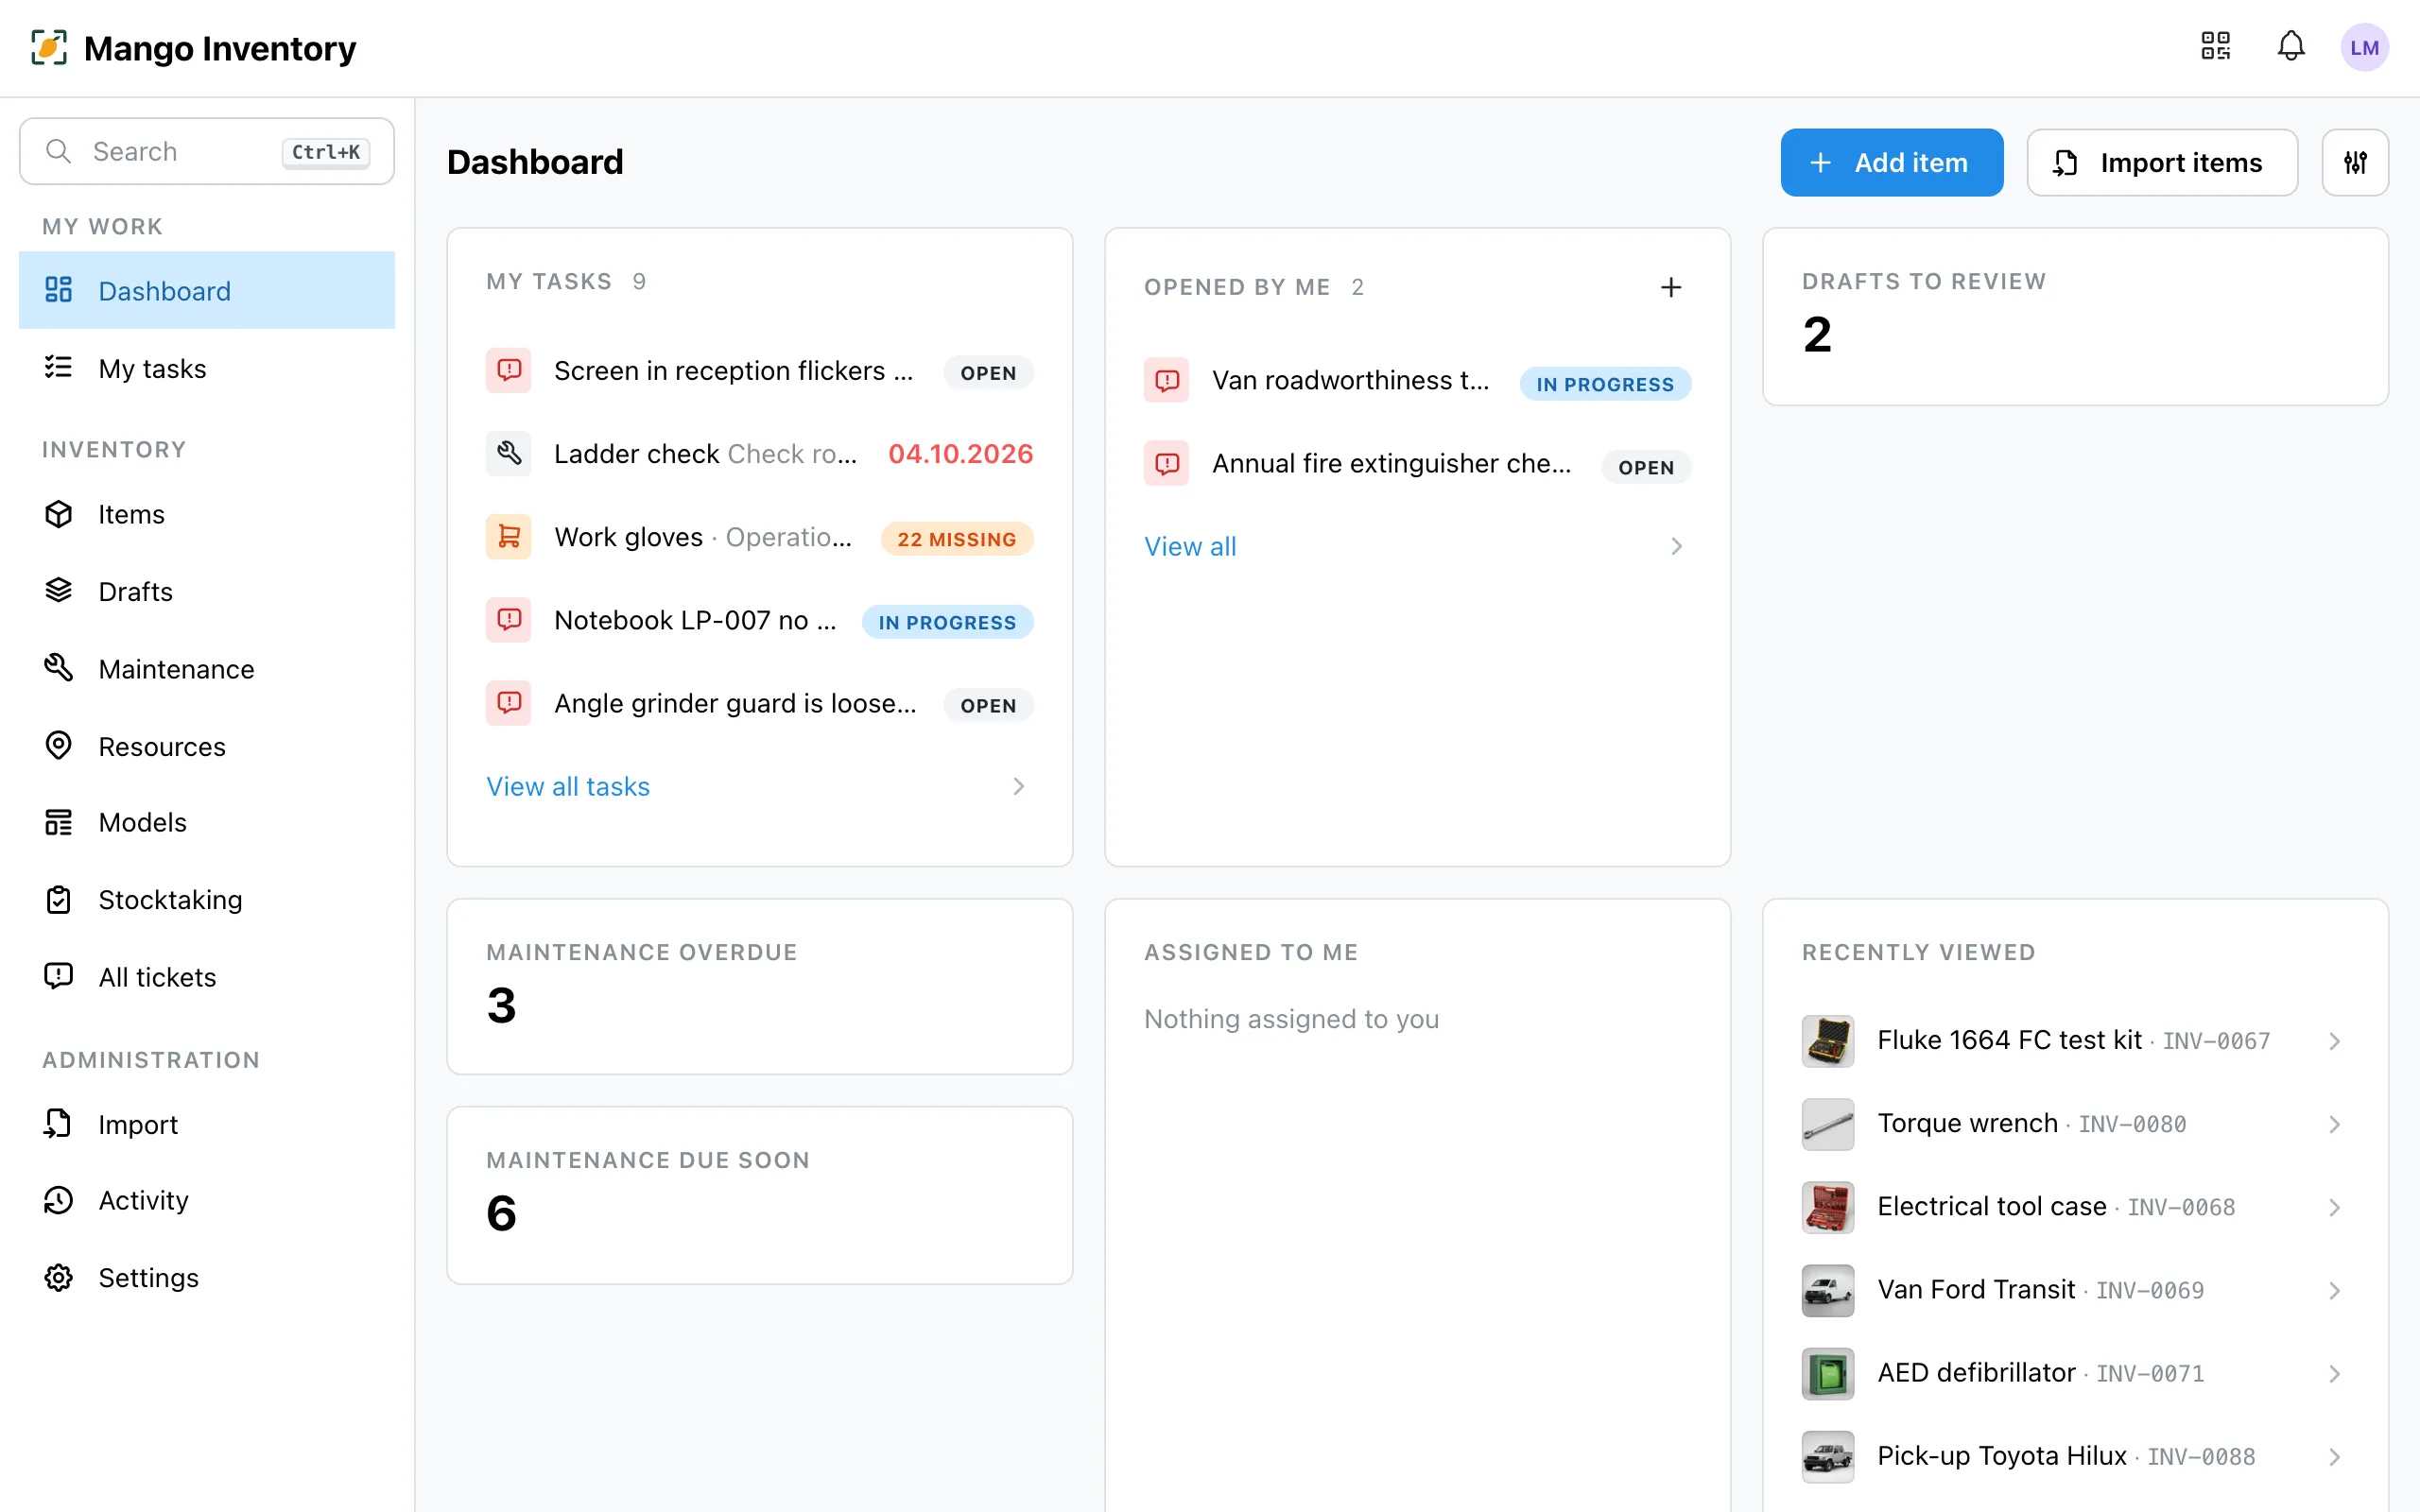Image resolution: width=2420 pixels, height=1512 pixels.
Task: Open Import under Administration
Action: pos(207,1124)
